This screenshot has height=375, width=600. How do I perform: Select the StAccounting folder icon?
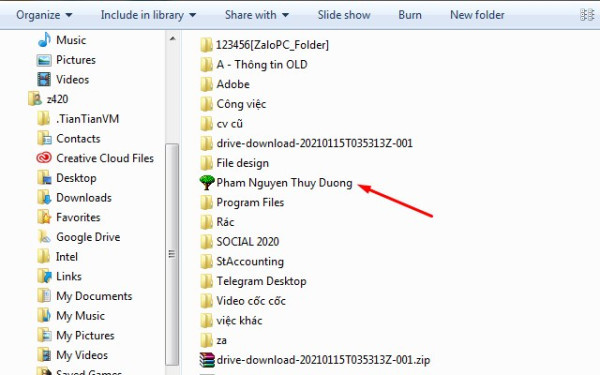coord(206,261)
